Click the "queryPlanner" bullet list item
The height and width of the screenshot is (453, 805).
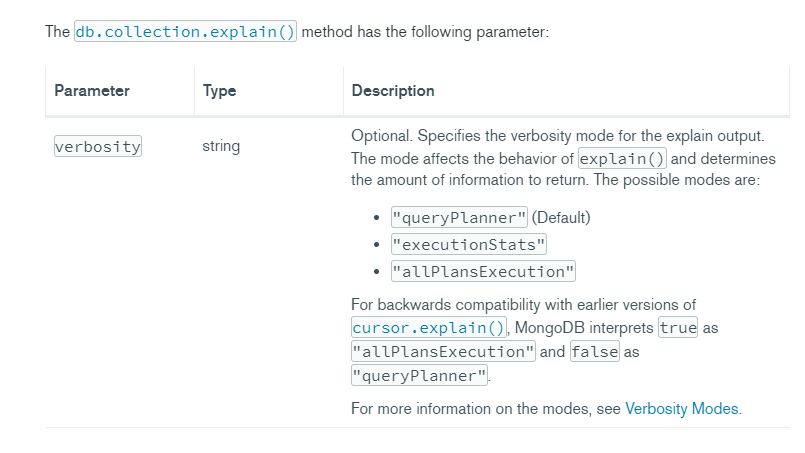pos(459,218)
